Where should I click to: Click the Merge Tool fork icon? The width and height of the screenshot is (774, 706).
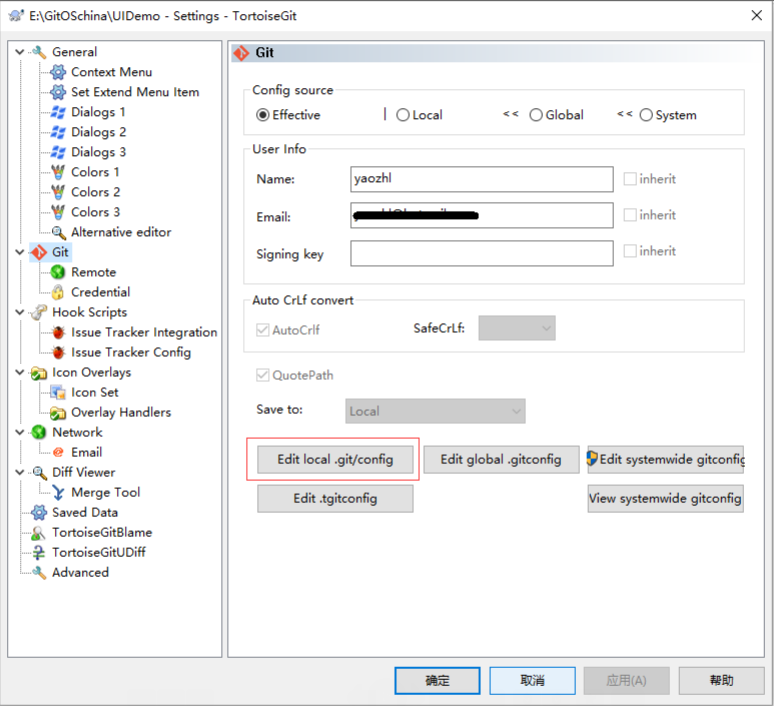click(58, 493)
